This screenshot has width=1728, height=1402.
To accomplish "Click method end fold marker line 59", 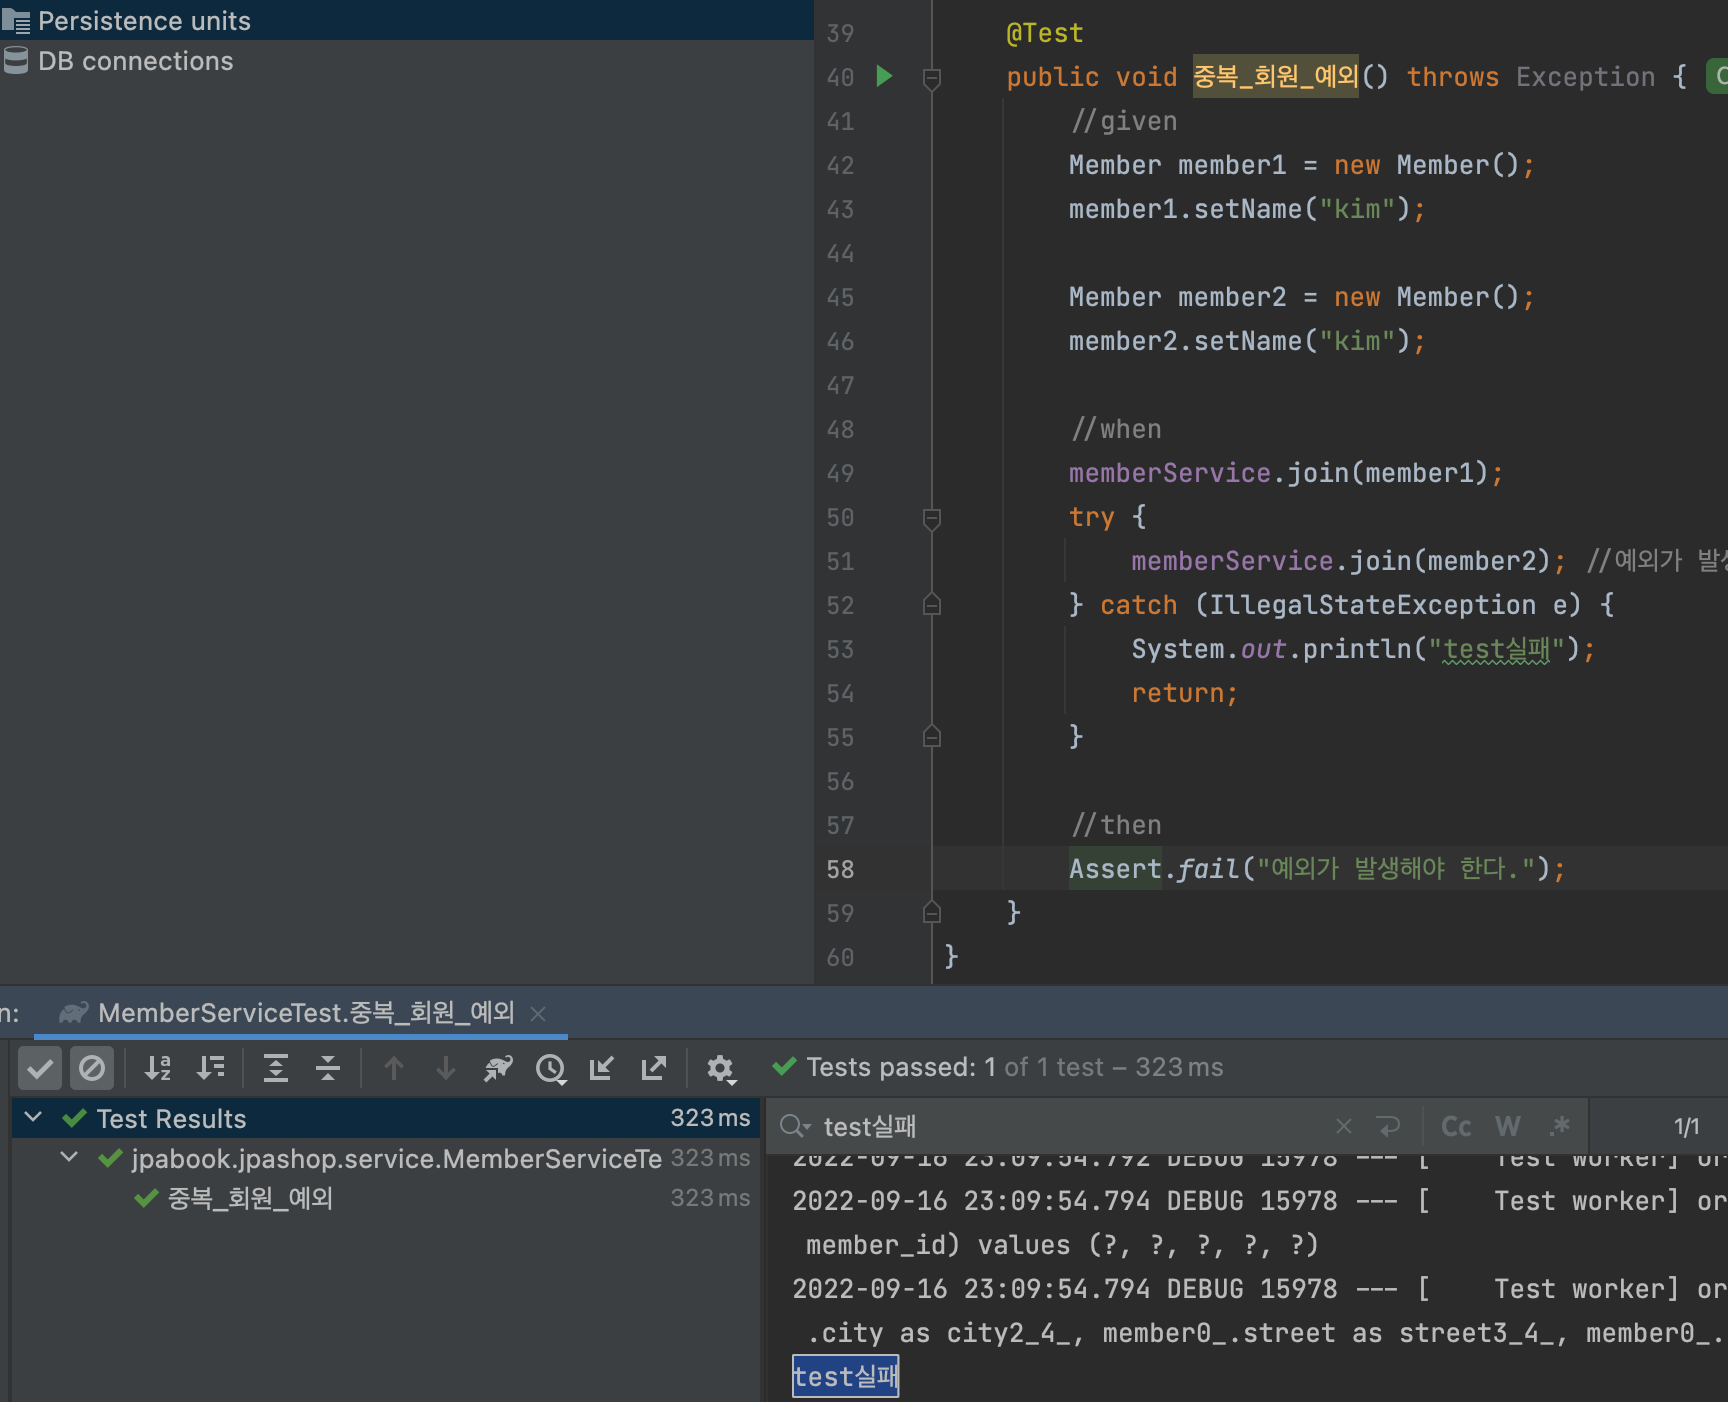I will coord(932,912).
